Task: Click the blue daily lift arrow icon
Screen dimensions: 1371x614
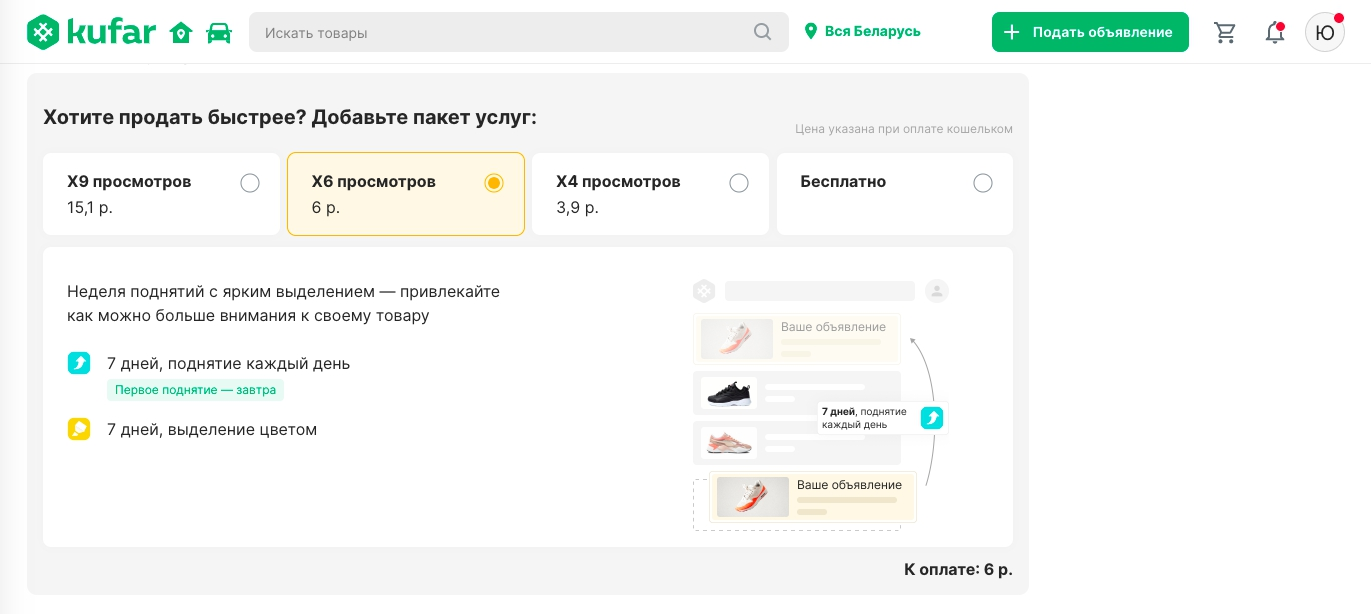Action: coord(79,363)
